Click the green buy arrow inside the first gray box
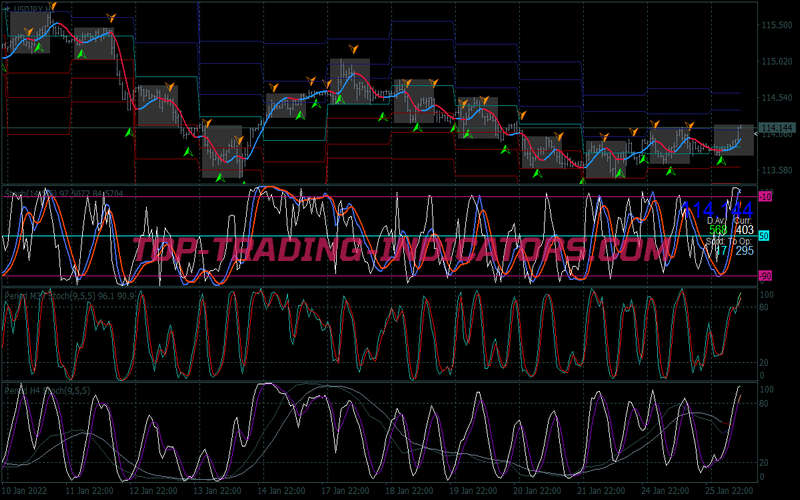Viewport: 800px width, 500px height. (x=39, y=47)
